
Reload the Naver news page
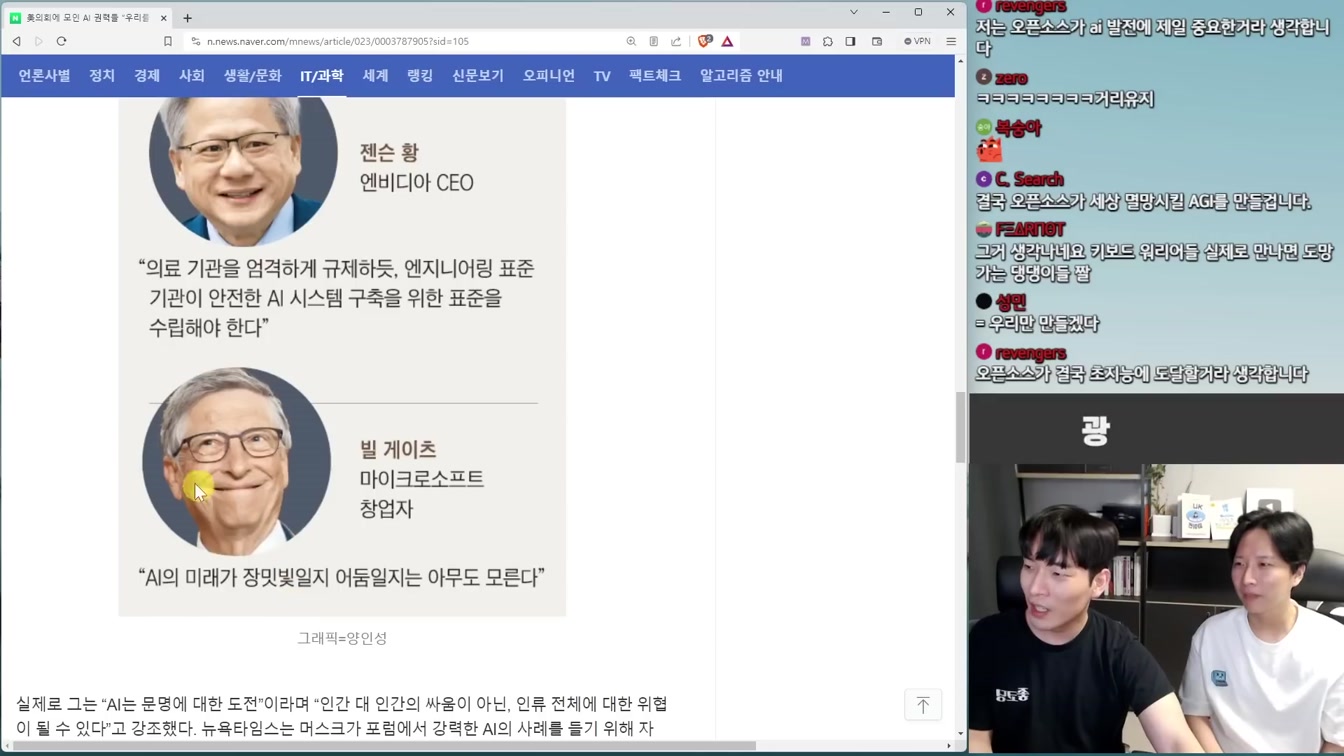pos(61,41)
